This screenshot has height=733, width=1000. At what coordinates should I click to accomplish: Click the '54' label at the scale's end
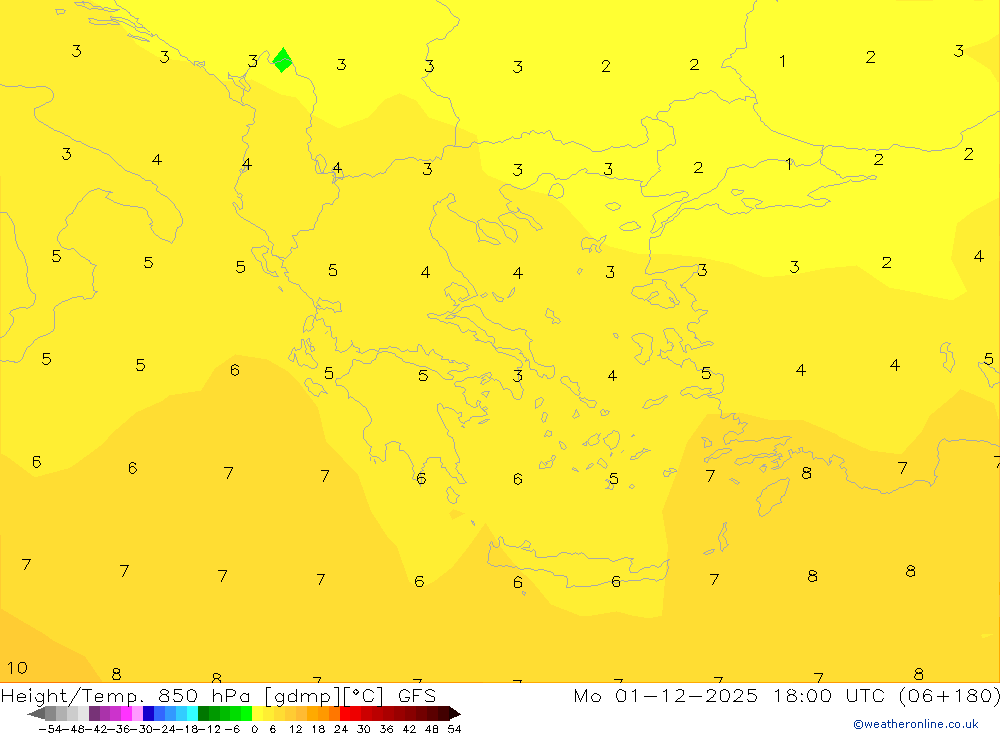tap(454, 729)
